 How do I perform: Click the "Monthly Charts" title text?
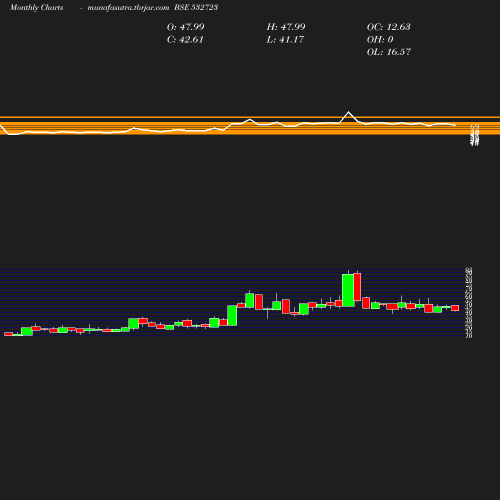(x=36, y=7)
